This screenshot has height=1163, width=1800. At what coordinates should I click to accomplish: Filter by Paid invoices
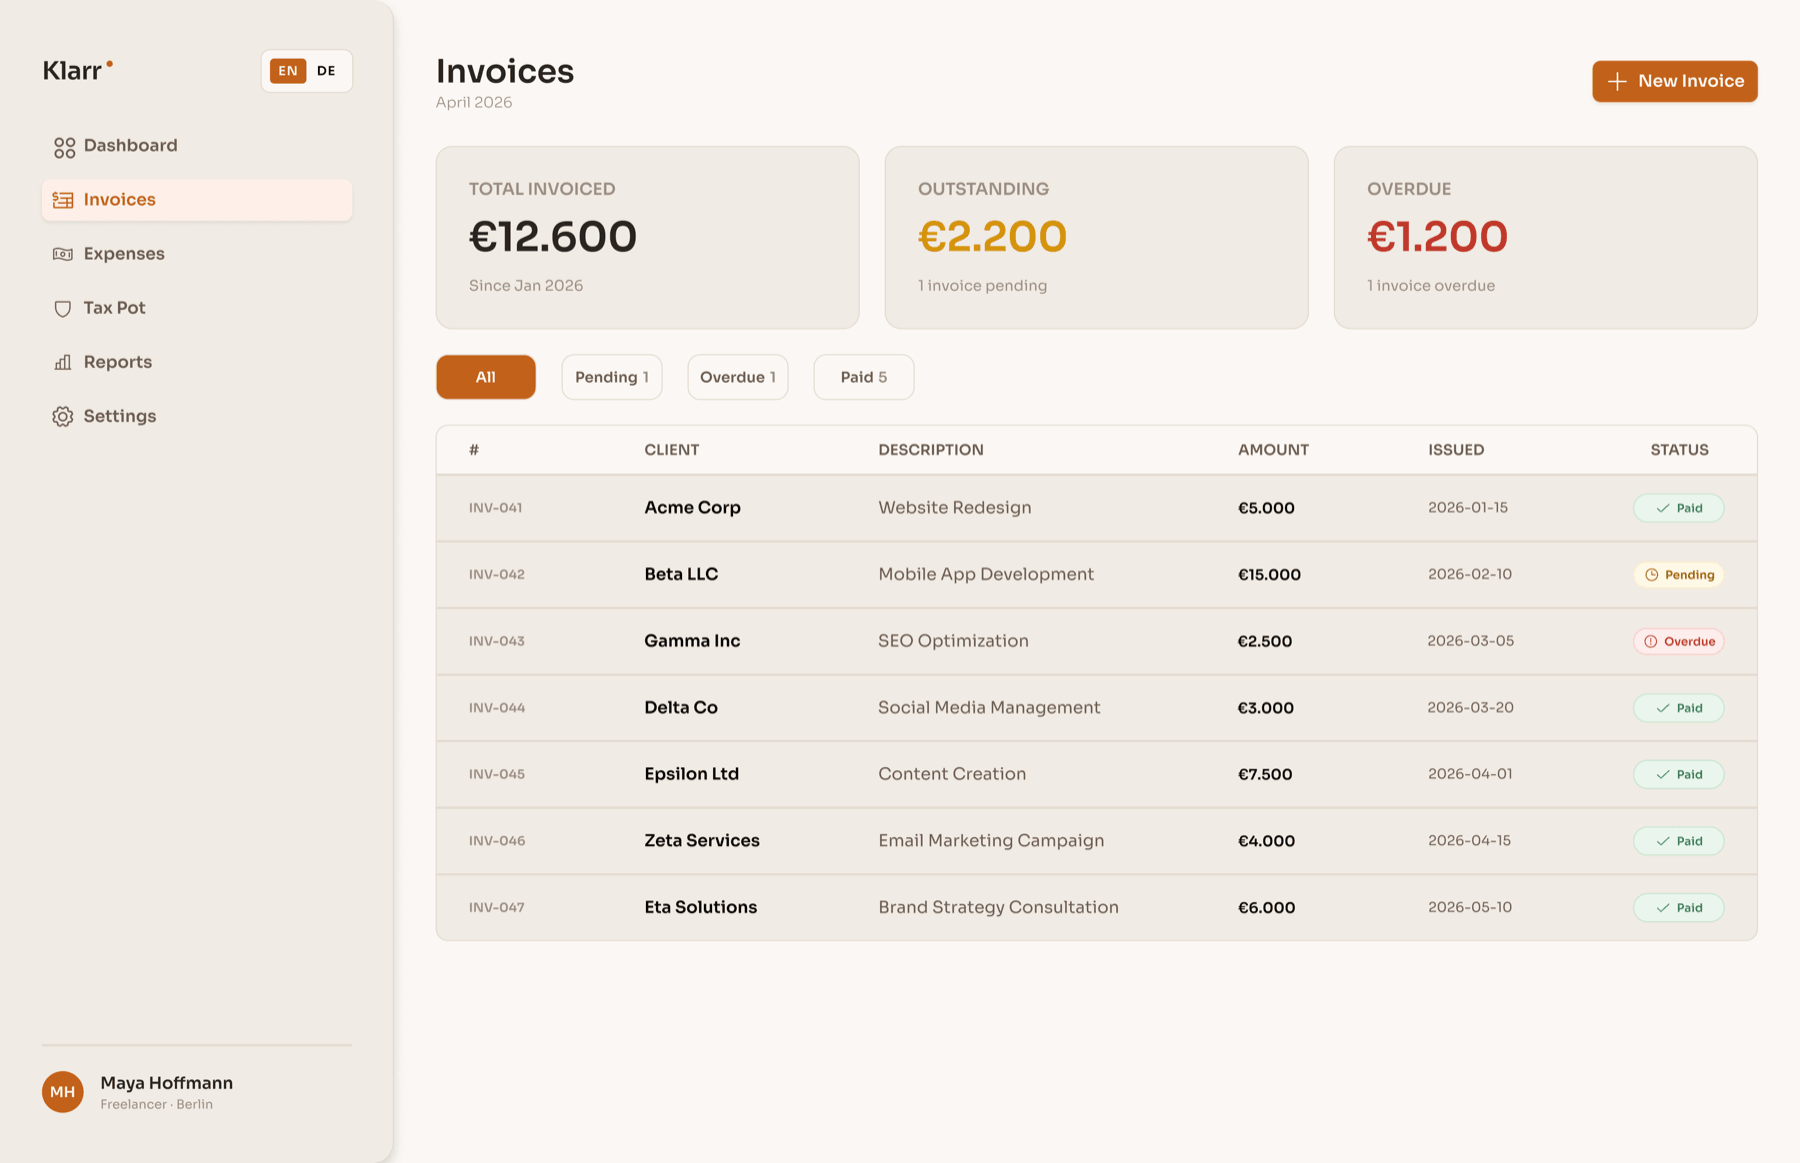click(x=864, y=377)
